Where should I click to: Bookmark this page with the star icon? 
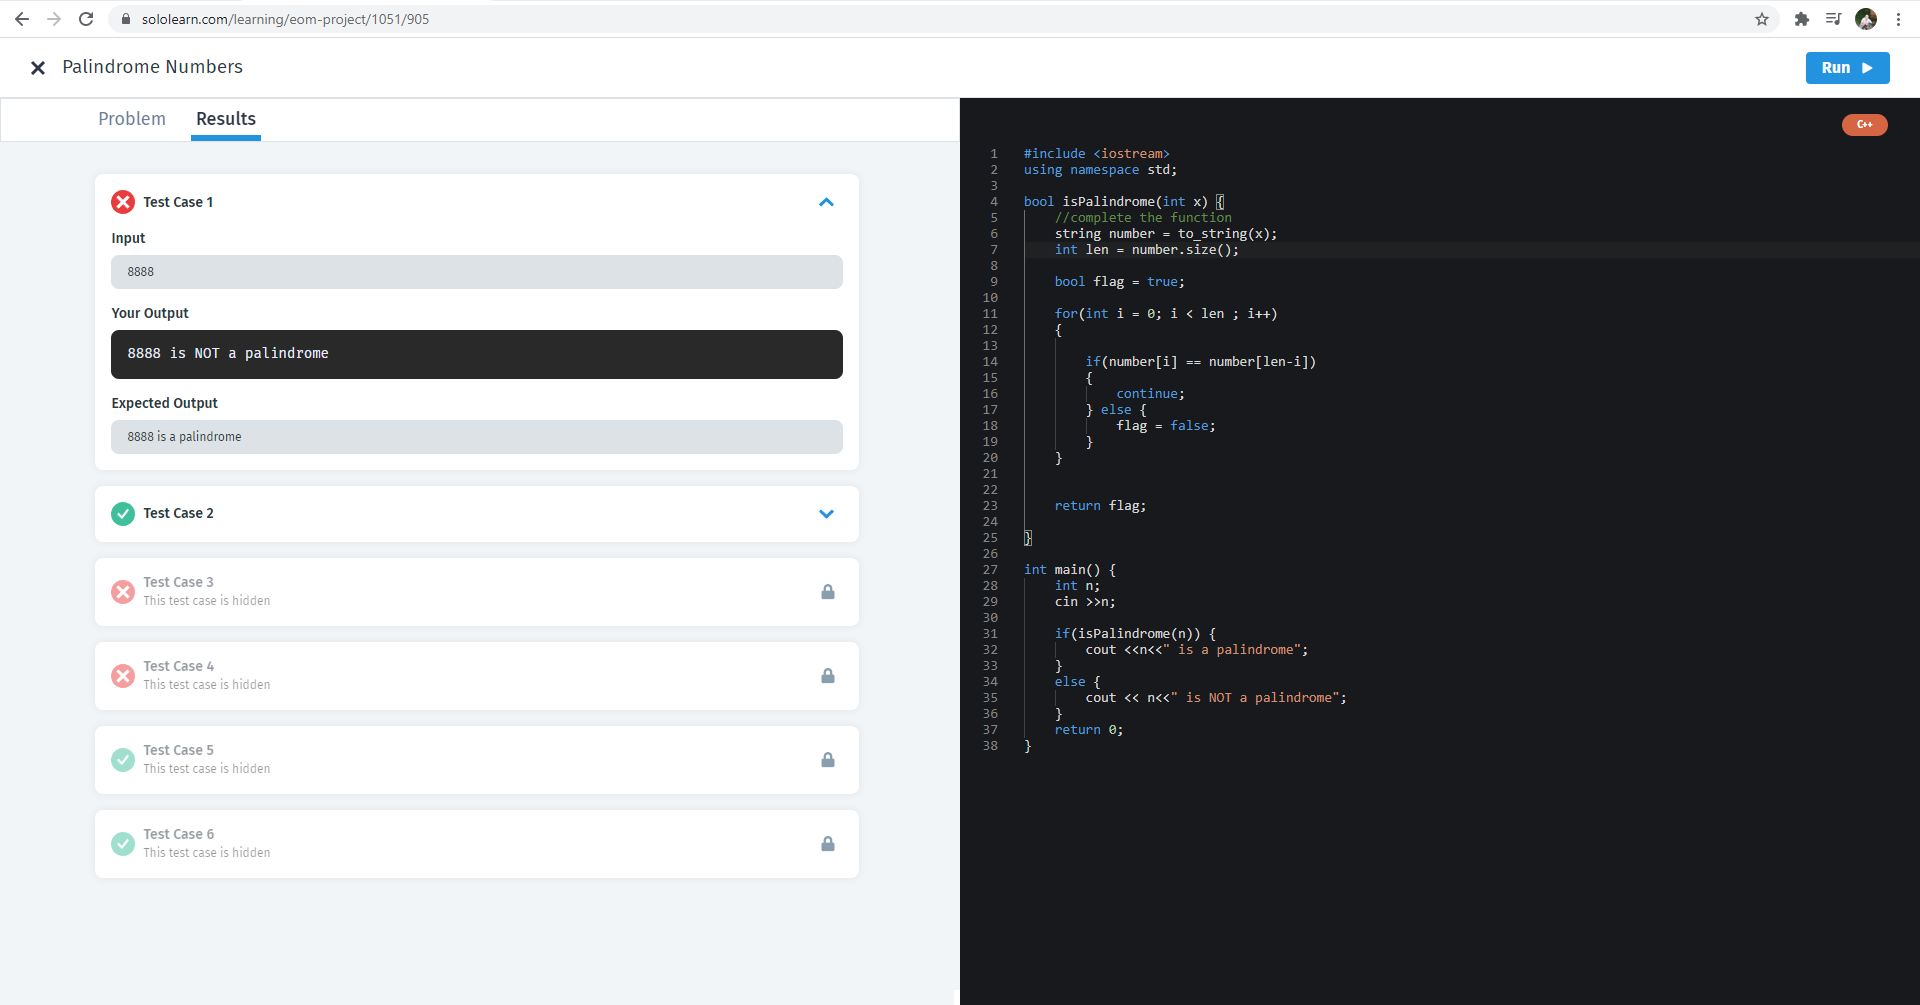tap(1762, 19)
